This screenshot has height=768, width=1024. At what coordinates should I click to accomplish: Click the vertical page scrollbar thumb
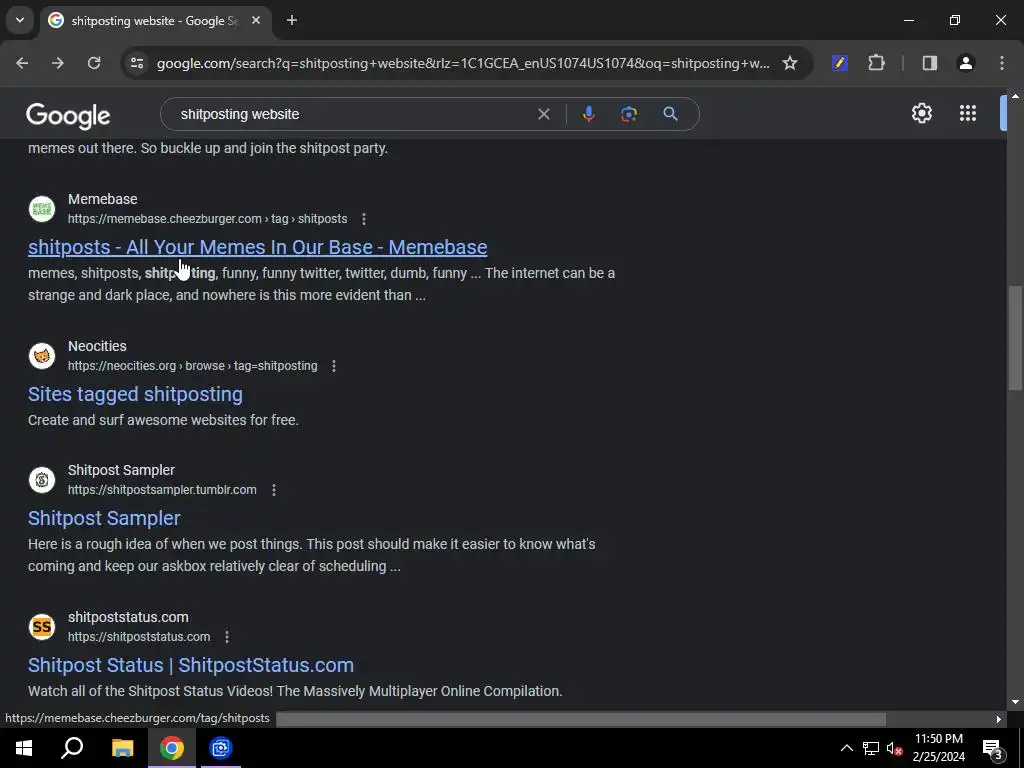[1015, 338]
